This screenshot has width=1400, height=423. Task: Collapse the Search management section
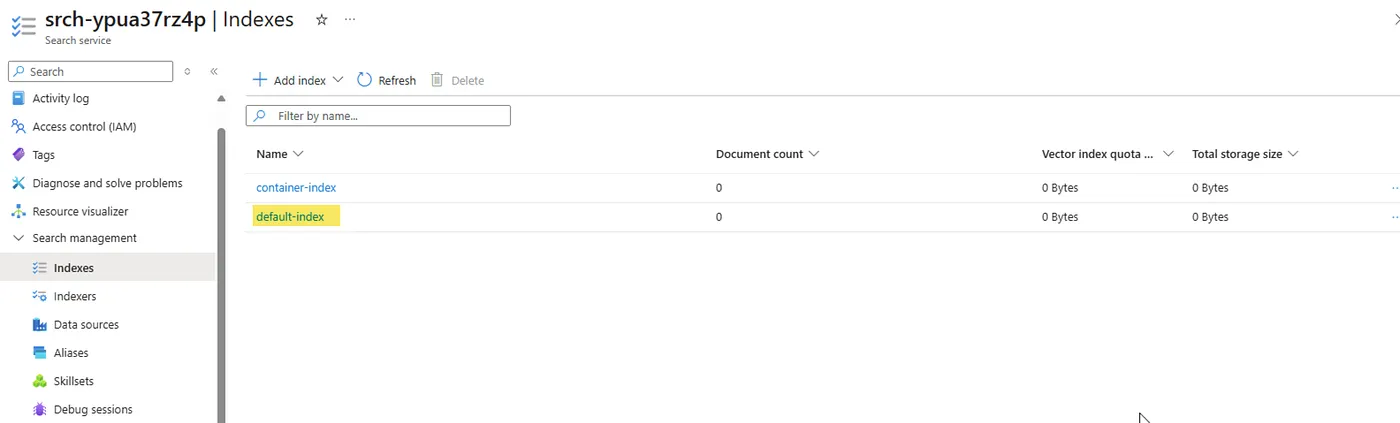point(18,238)
